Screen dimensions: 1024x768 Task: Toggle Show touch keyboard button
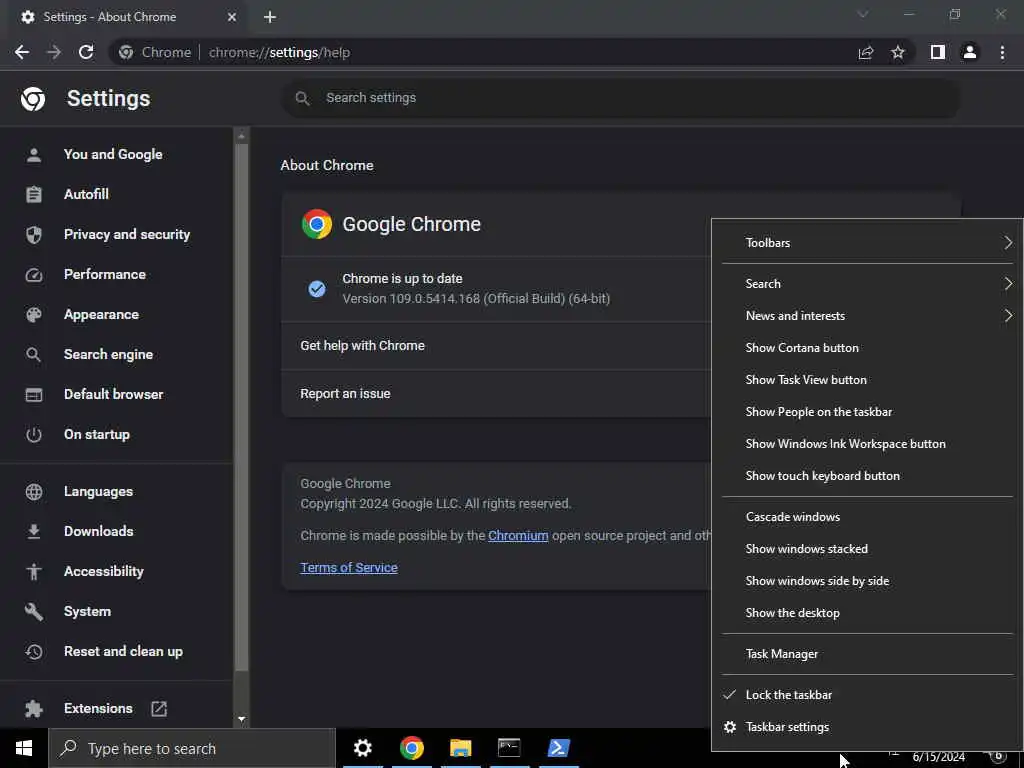point(867,476)
